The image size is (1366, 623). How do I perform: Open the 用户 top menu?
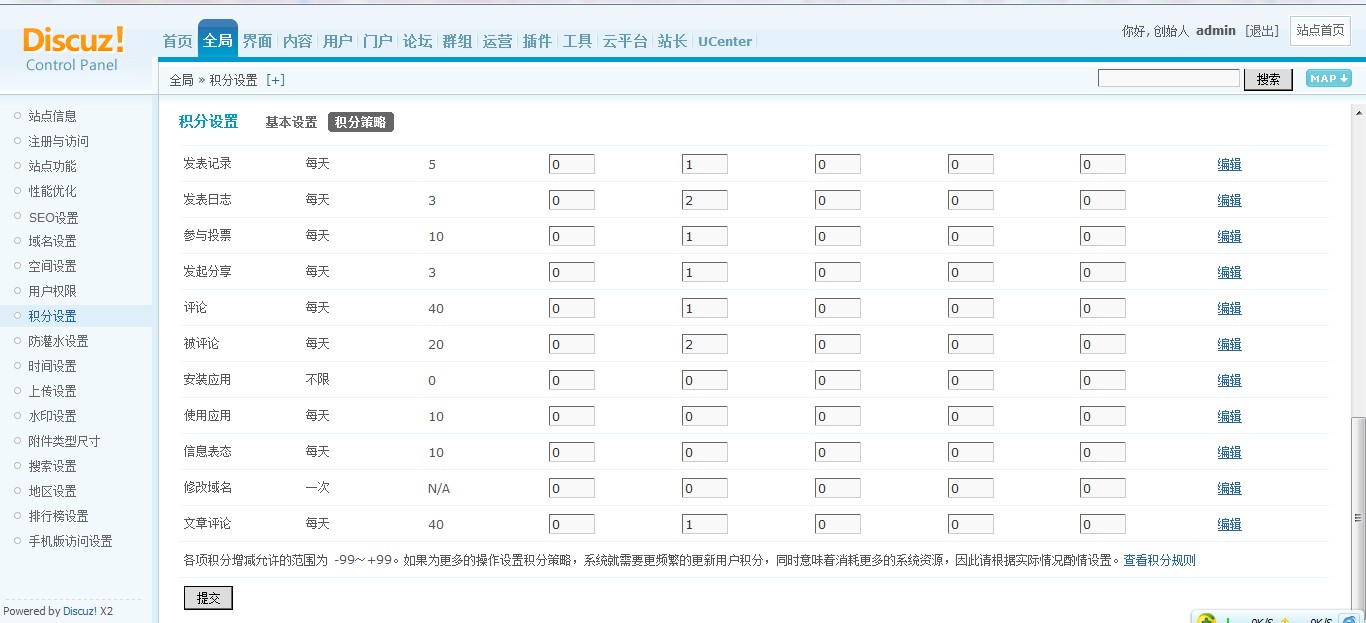click(x=338, y=41)
